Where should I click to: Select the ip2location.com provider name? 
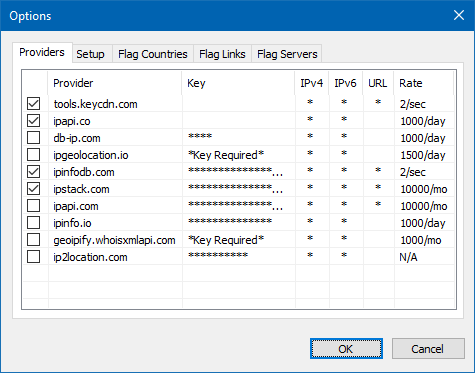tap(90, 257)
